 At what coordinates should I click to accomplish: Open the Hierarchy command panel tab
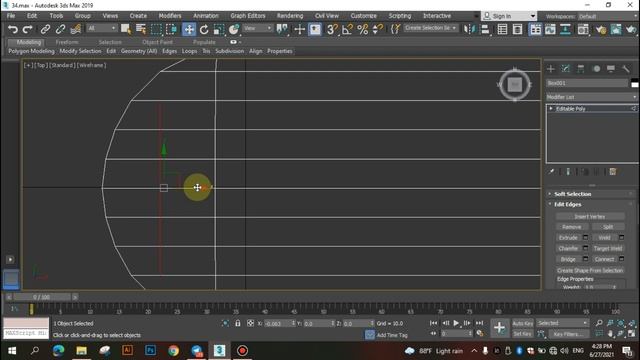point(580,69)
